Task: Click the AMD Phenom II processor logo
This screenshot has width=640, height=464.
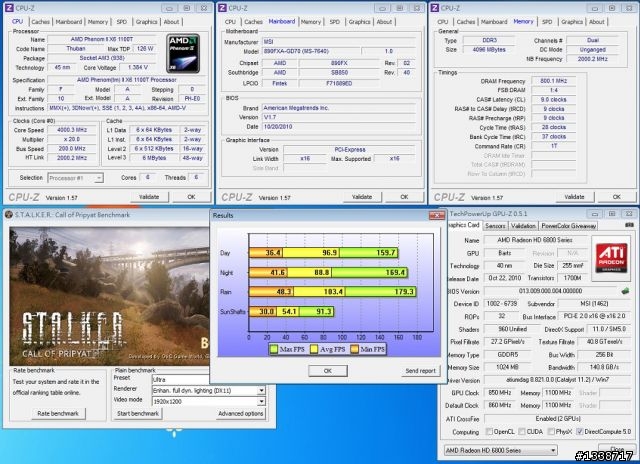Action: click(183, 53)
